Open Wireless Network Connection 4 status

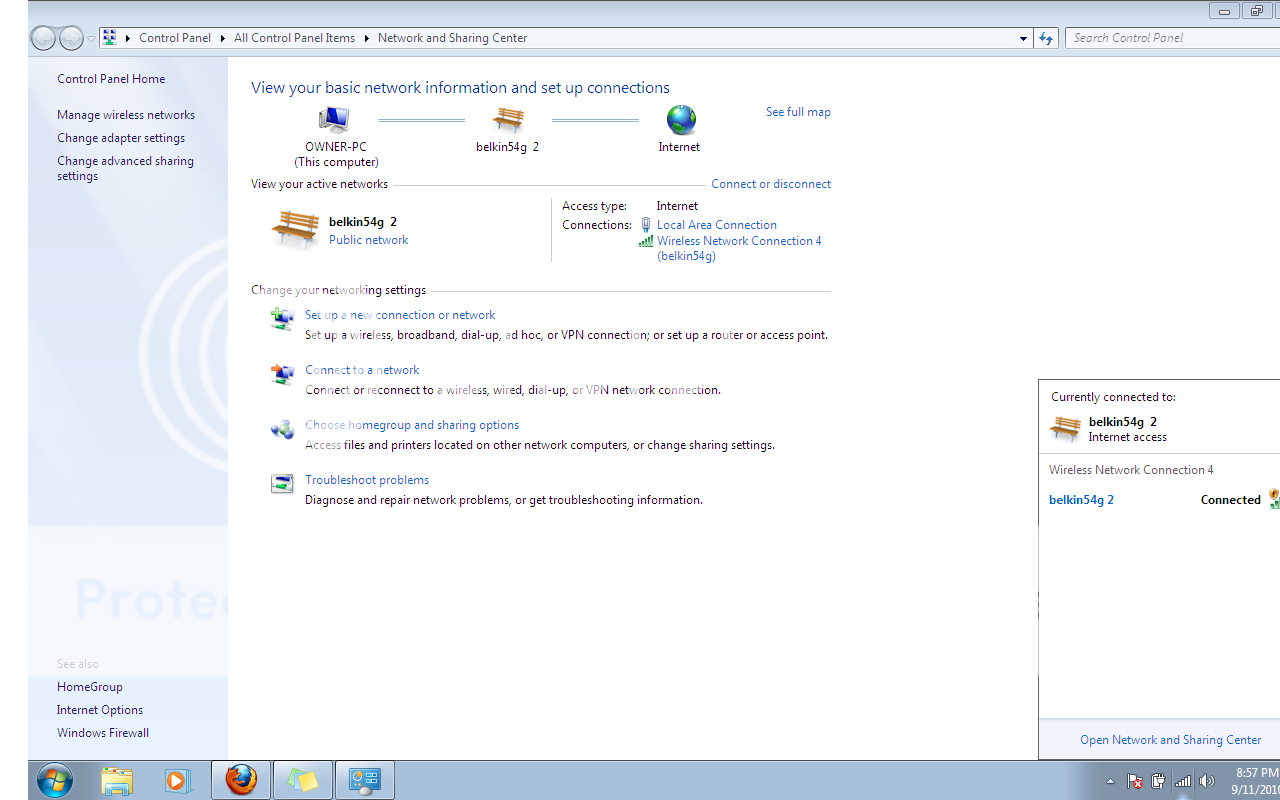pos(739,241)
